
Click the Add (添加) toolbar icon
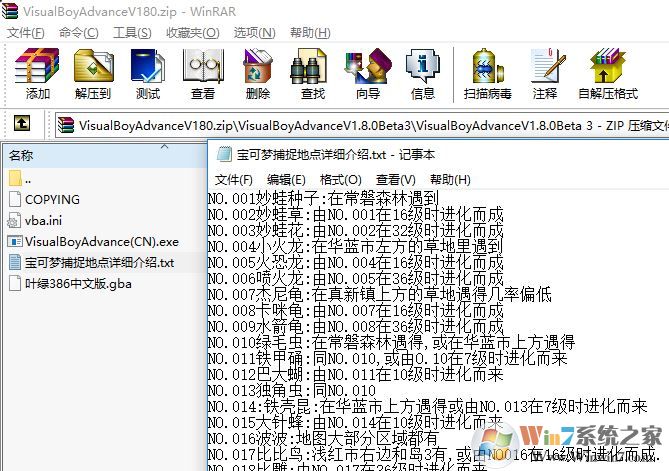37,66
